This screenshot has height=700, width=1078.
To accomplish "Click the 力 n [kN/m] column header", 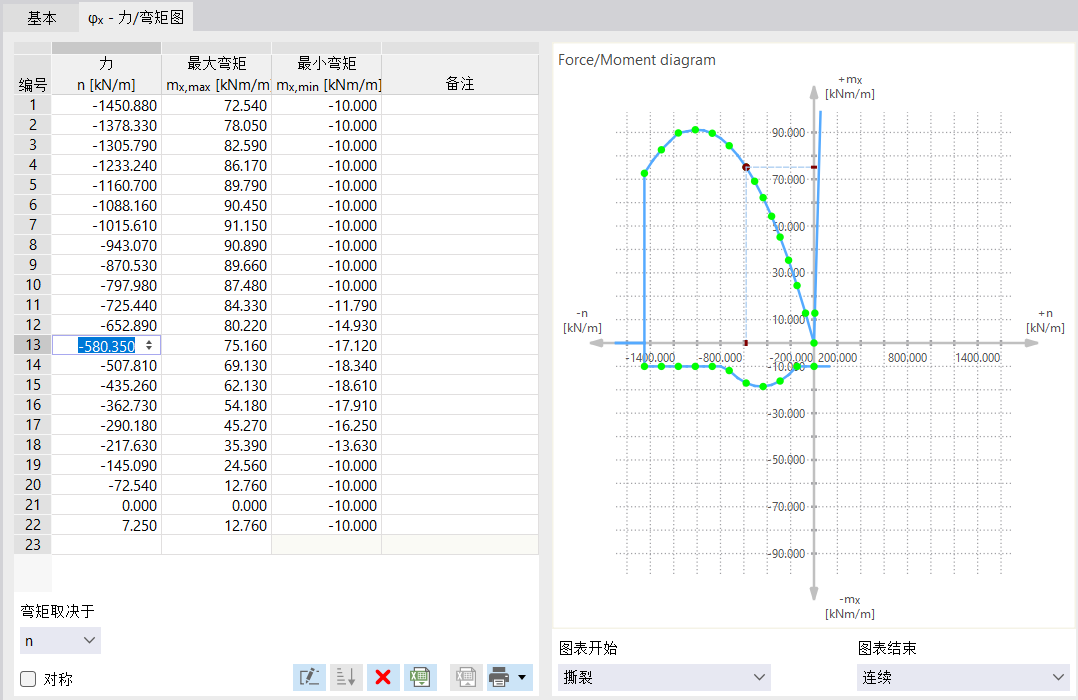I will [x=106, y=74].
